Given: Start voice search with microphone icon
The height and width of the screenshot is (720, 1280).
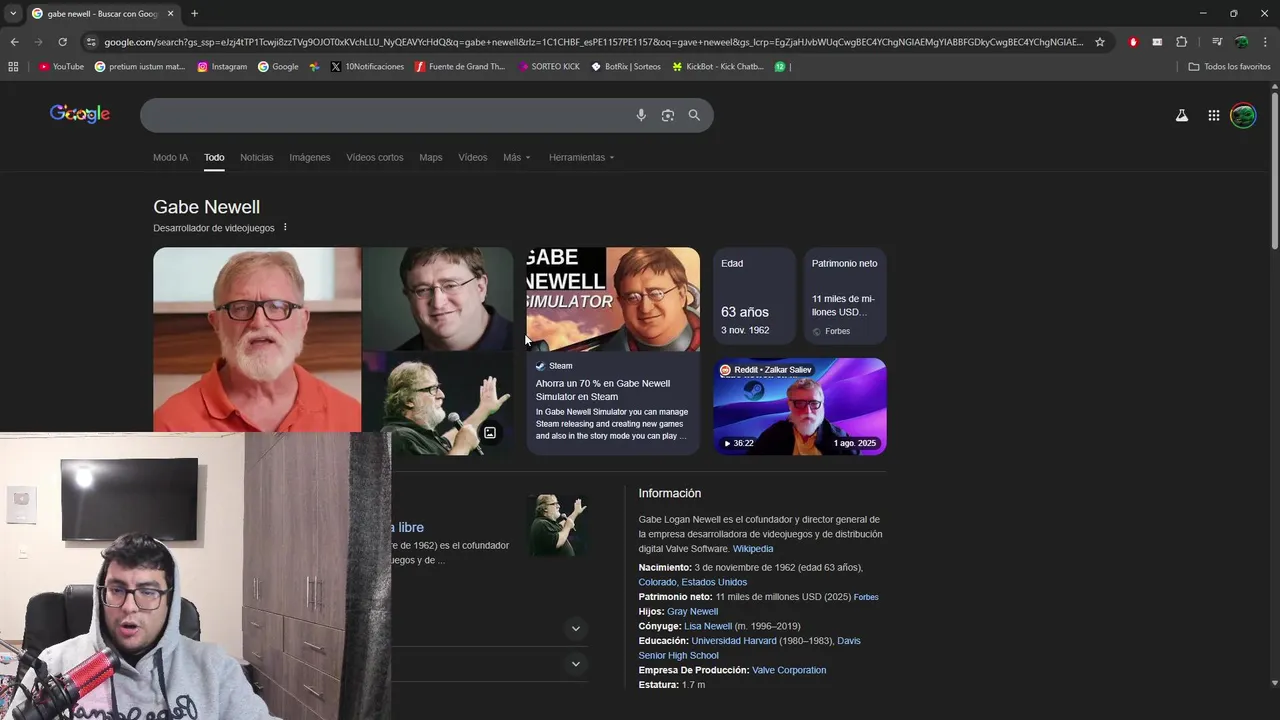Looking at the screenshot, I should (x=641, y=115).
